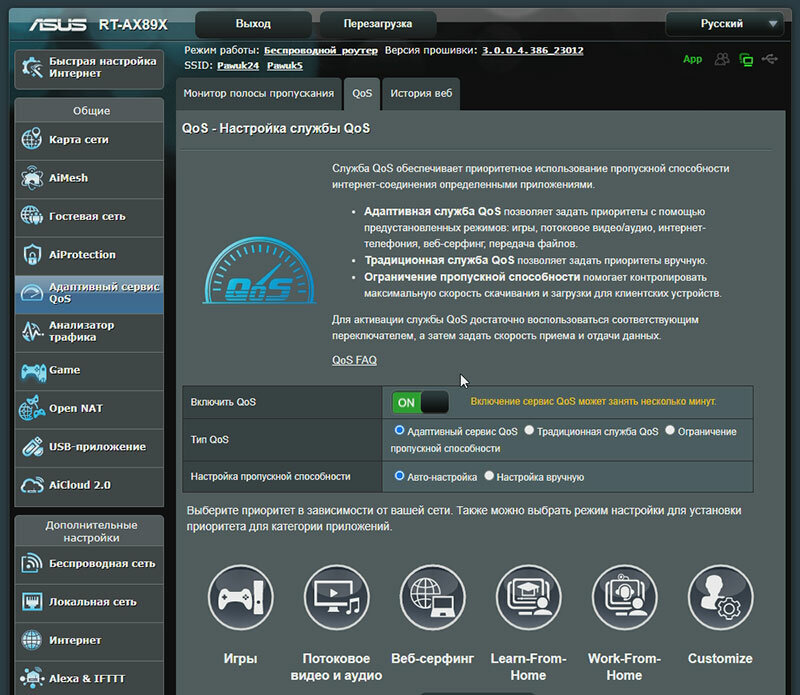Open AiProtection shield icon
Screen dimensions: 800x695
tap(32, 254)
